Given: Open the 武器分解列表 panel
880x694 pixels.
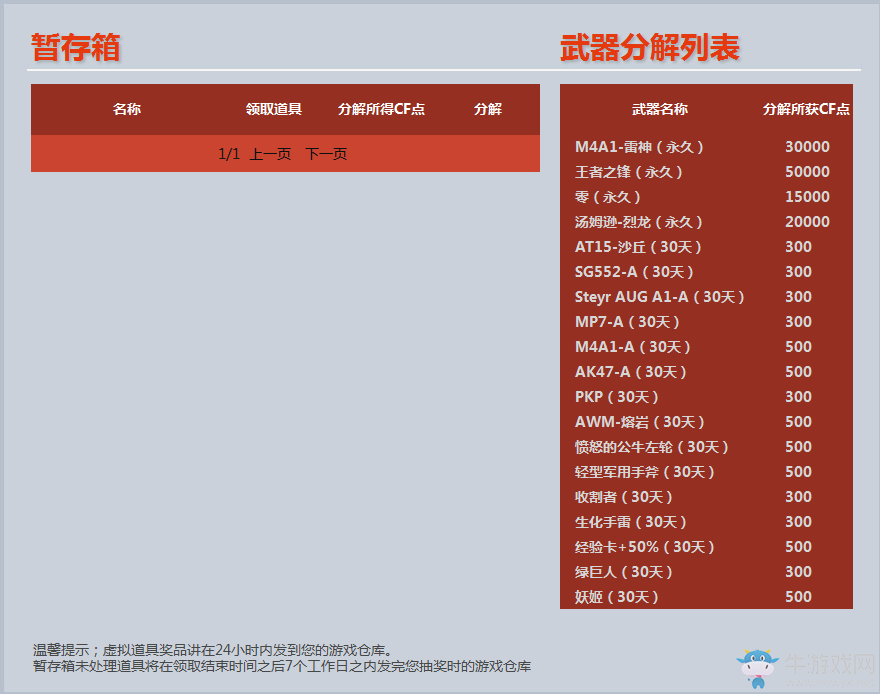Looking at the screenshot, I should 650,47.
